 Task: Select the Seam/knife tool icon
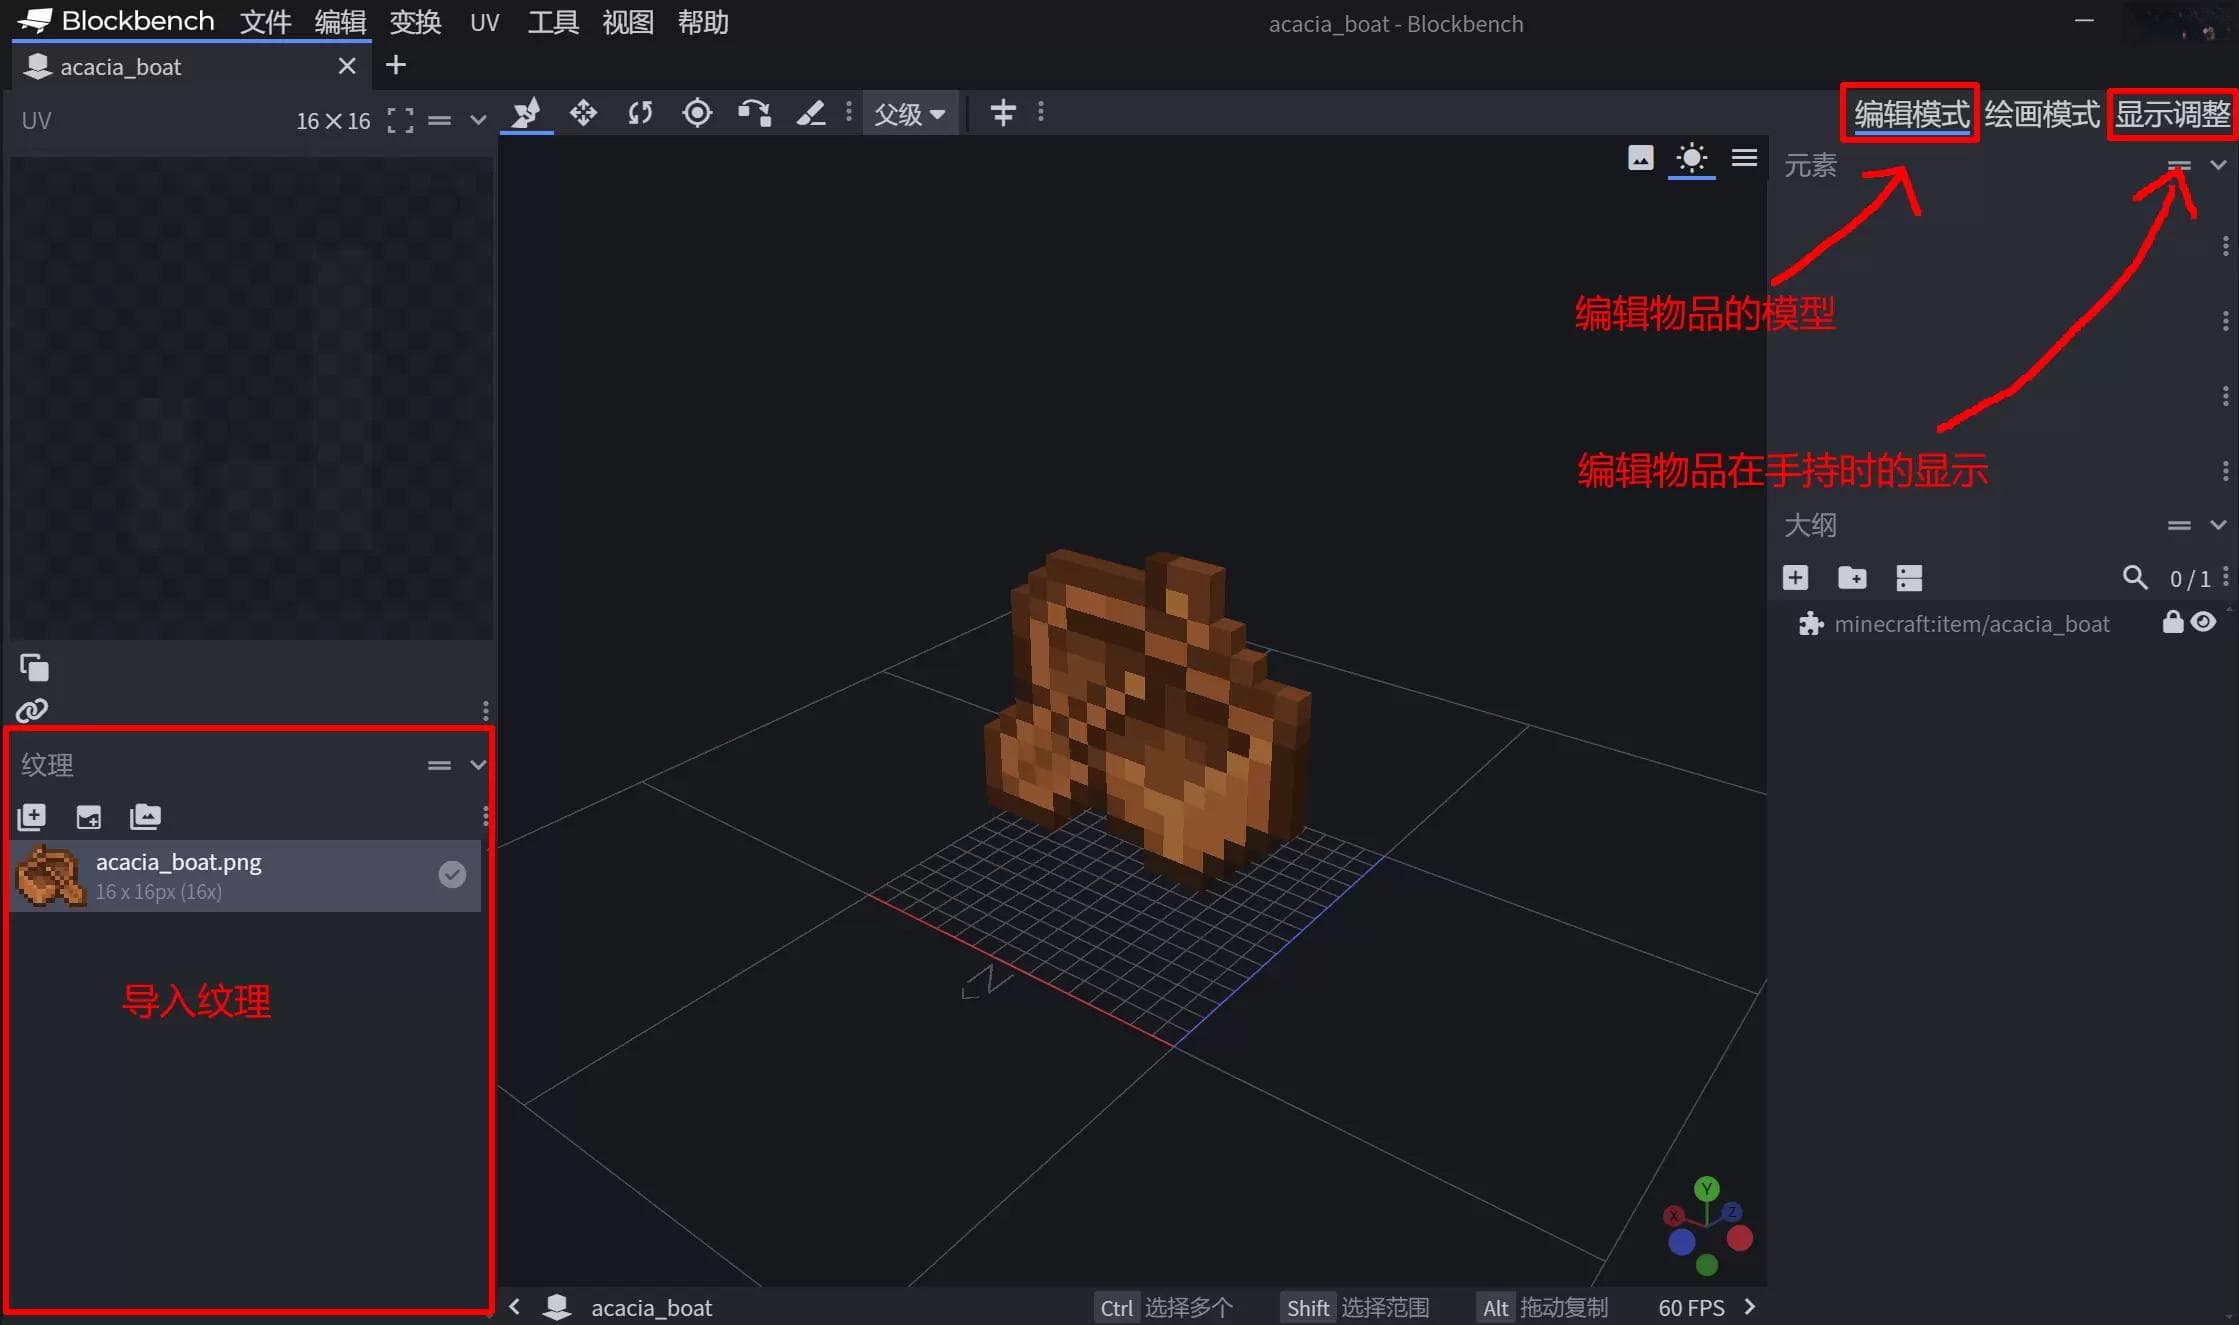click(811, 113)
